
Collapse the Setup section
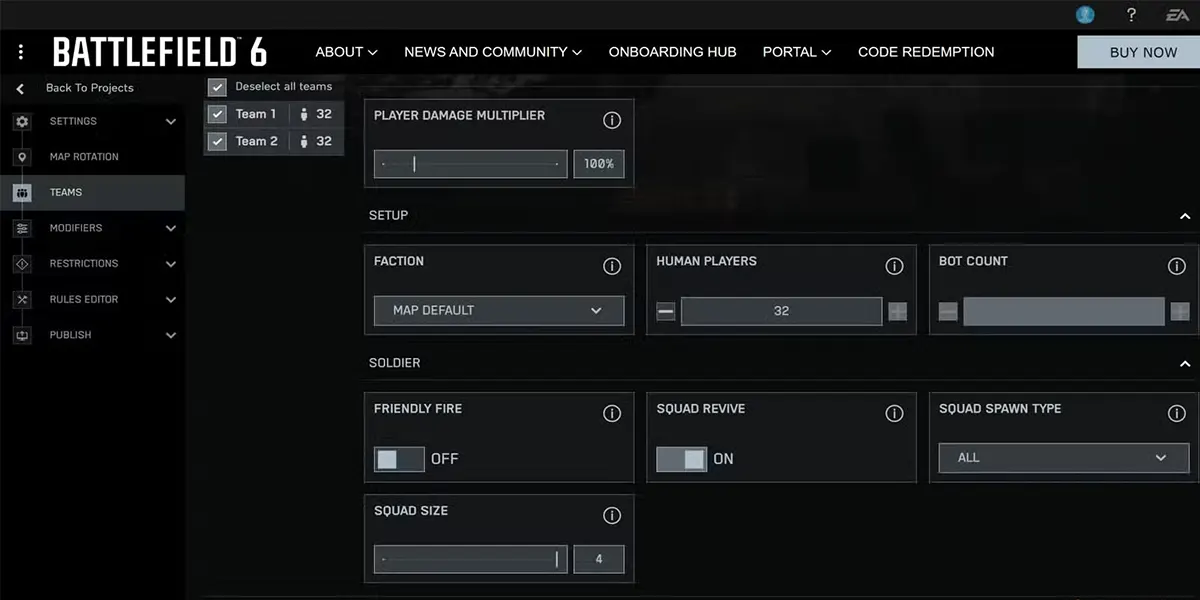pos(1185,216)
